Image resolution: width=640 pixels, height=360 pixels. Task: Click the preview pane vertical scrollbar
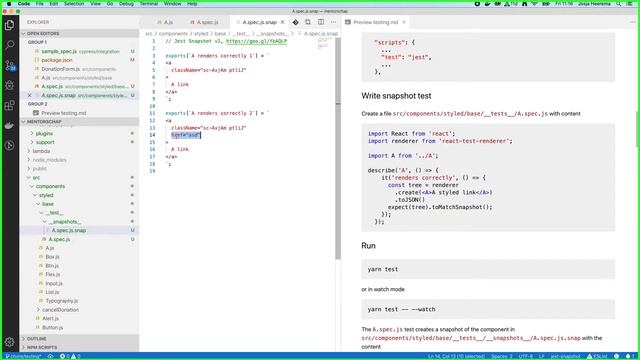pyautogui.click(x=638, y=129)
